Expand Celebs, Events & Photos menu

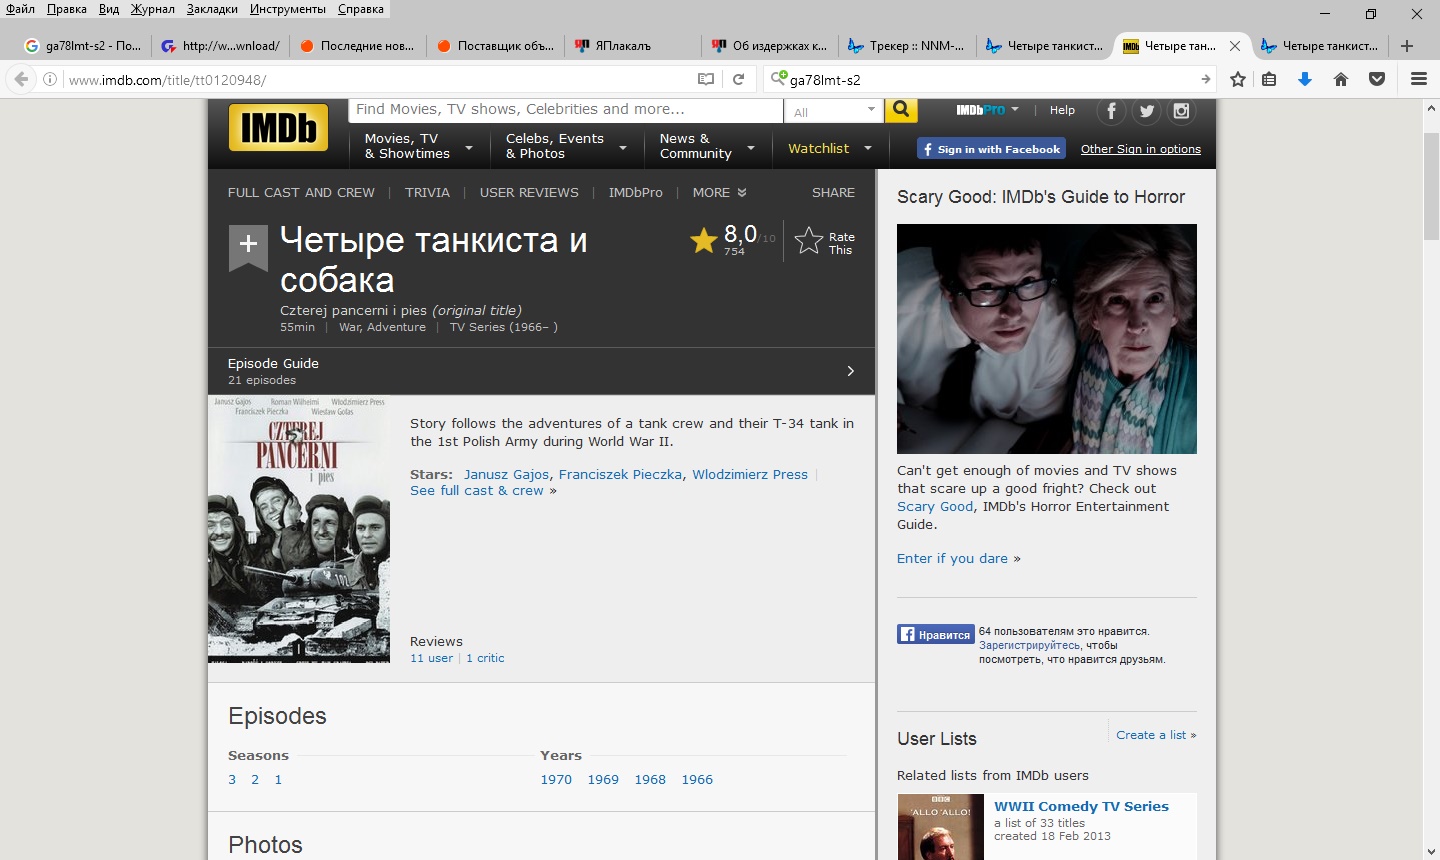click(x=567, y=146)
